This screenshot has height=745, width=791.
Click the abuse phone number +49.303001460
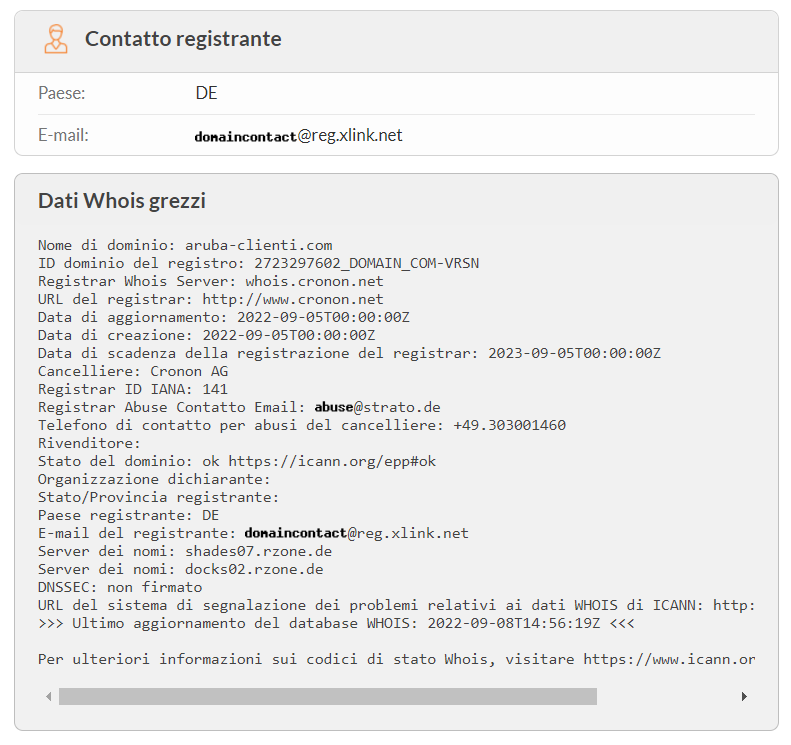[x=509, y=425]
